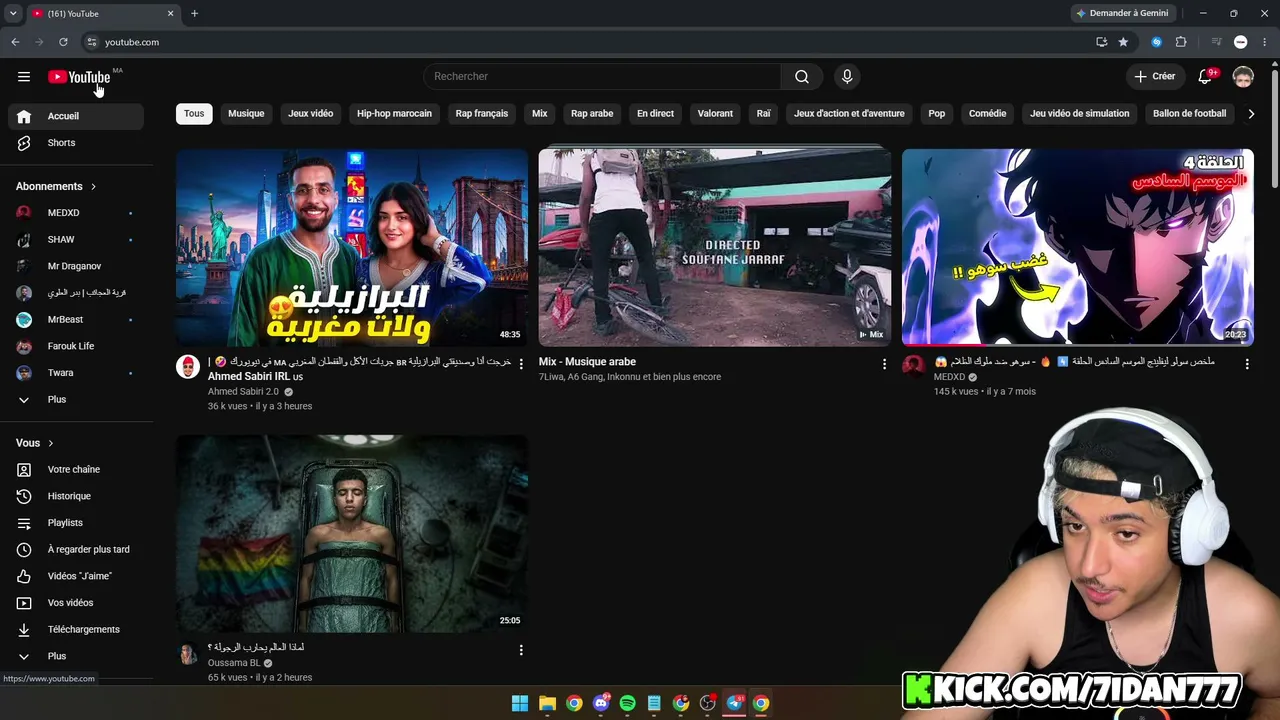The width and height of the screenshot is (1280, 720).
Task: Open options menu for Ahmed Sabiri IRL video
Action: pos(521,364)
